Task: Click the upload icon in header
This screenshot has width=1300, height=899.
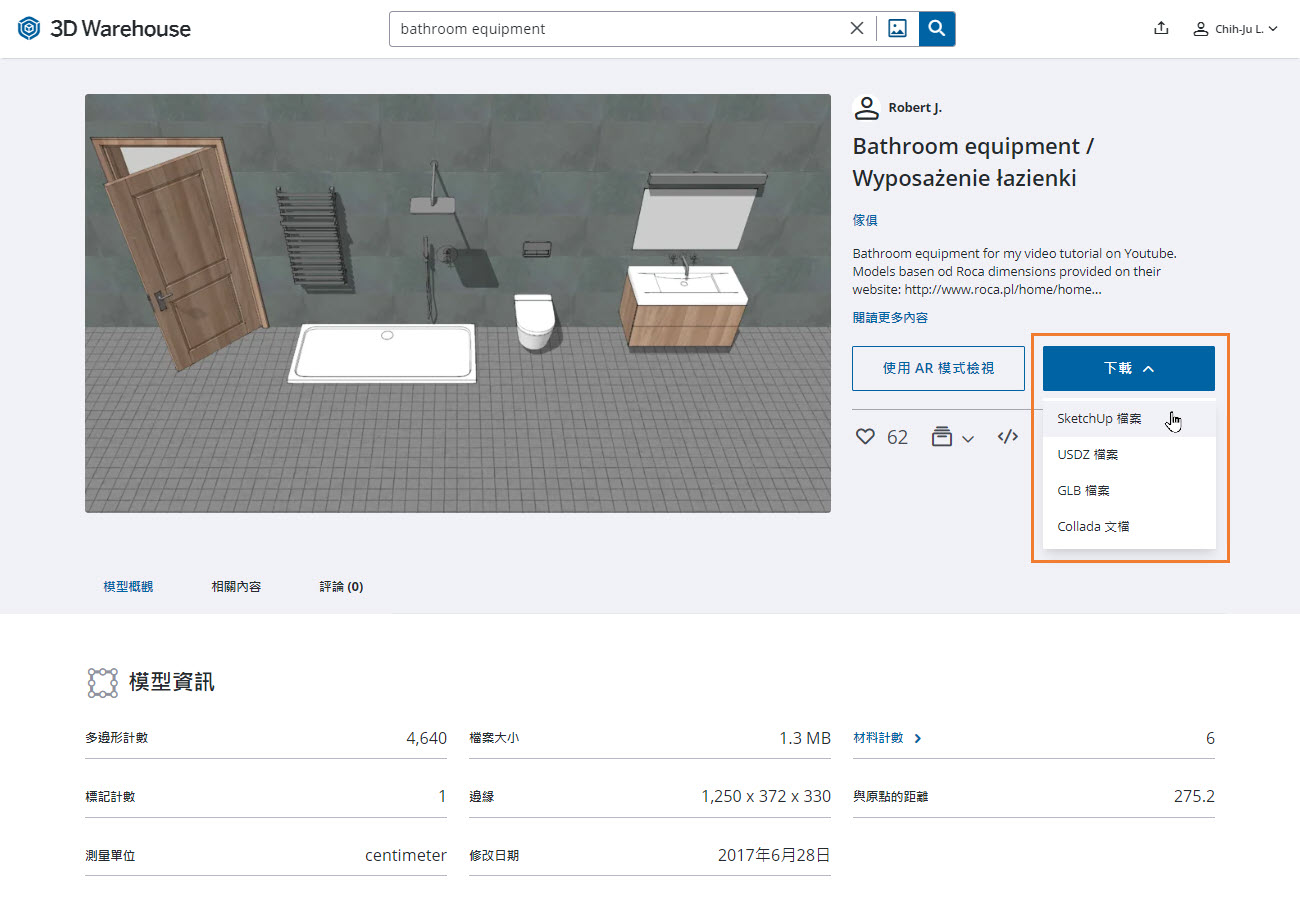Action: pos(1161,29)
